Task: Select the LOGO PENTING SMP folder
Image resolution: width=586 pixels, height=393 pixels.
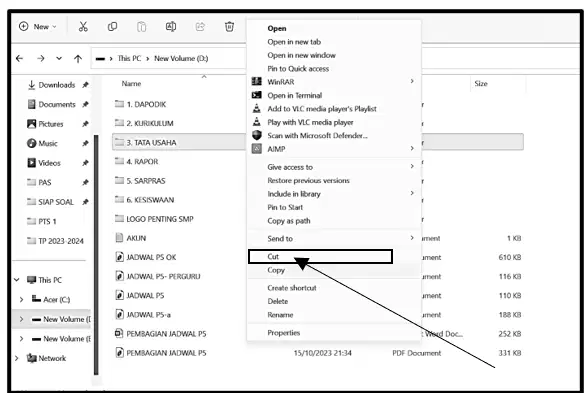Action: [x=154, y=219]
